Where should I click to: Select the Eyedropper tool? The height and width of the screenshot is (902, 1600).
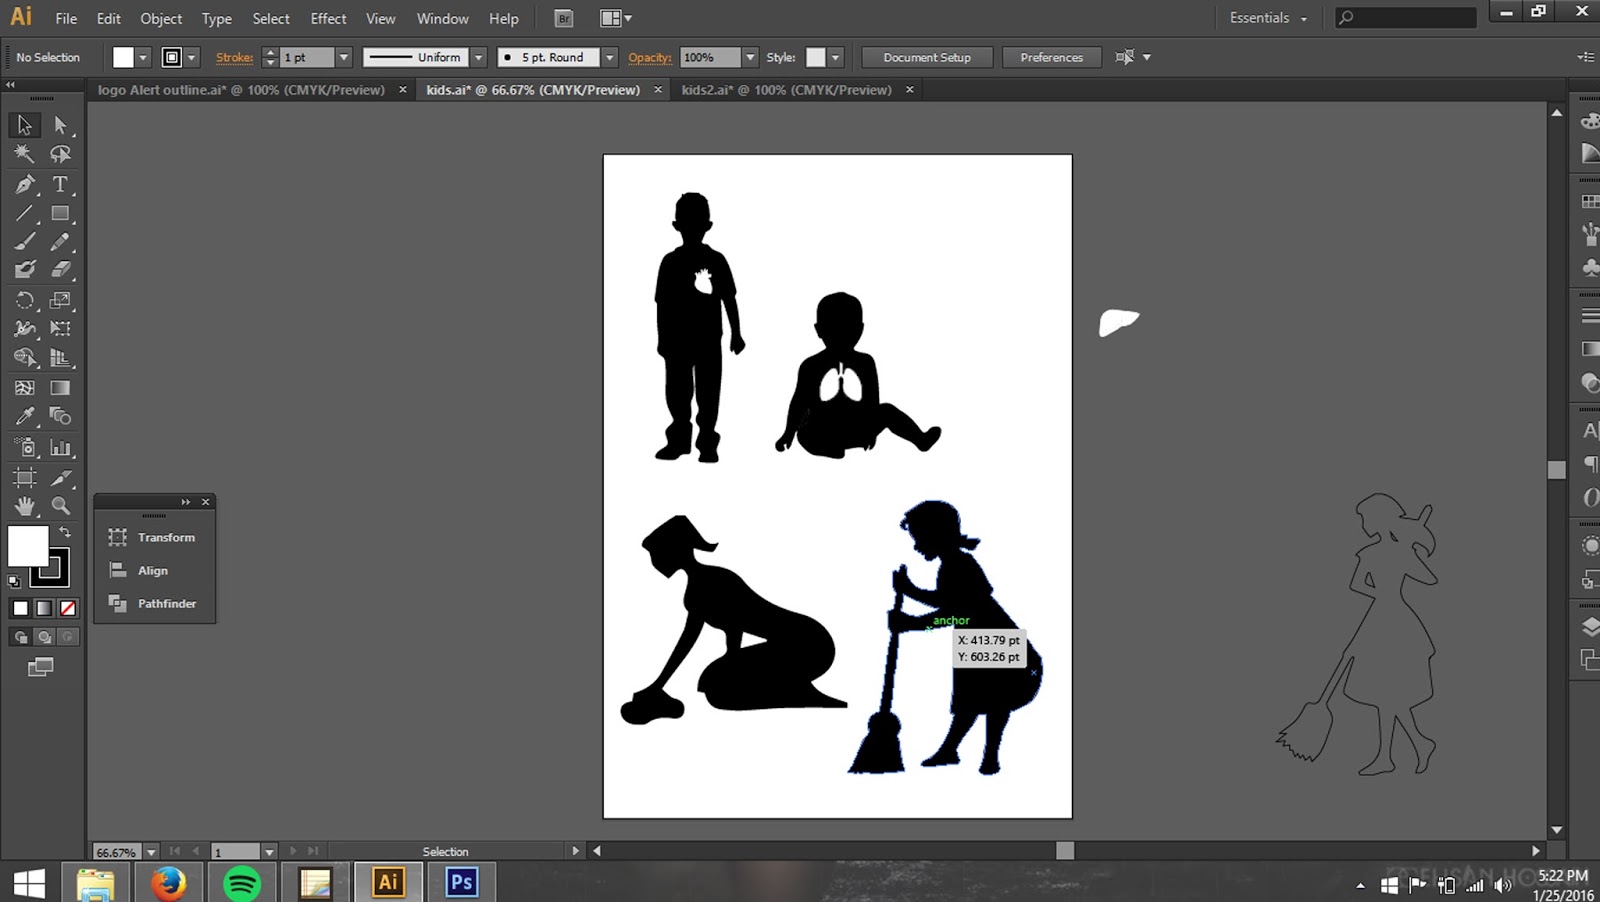[25, 416]
